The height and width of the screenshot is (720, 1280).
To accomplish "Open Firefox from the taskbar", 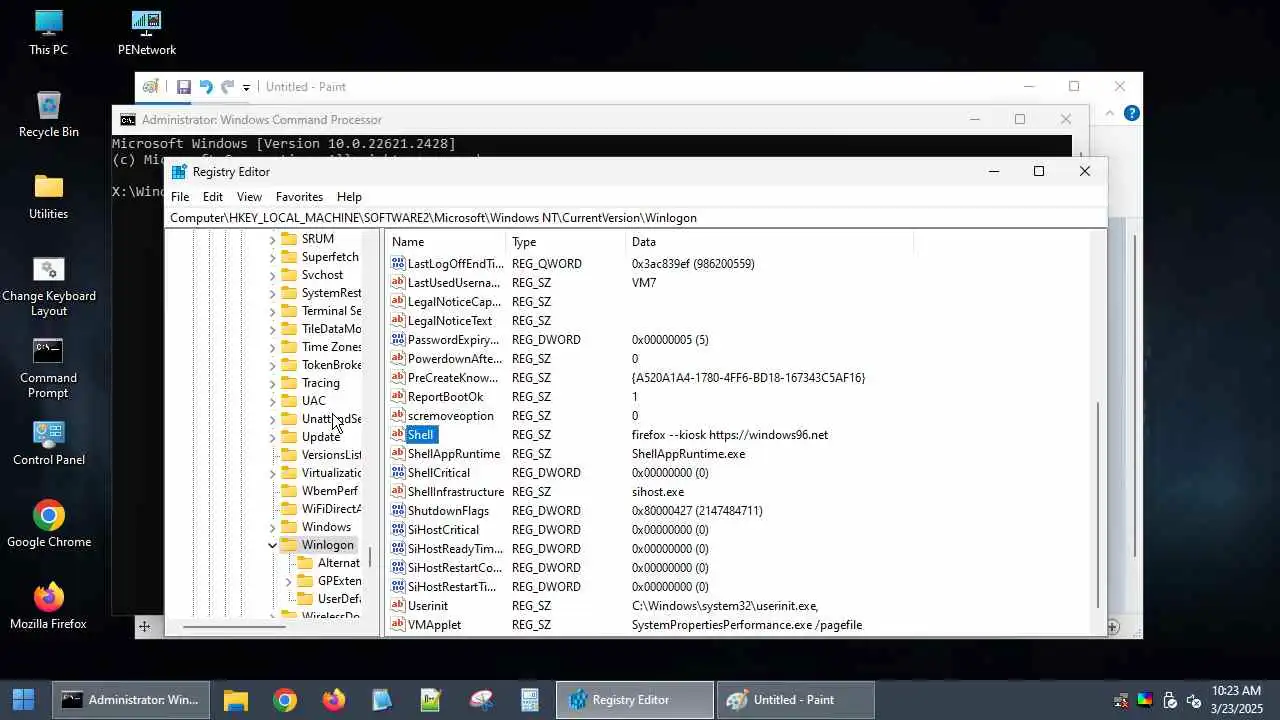I will point(334,700).
